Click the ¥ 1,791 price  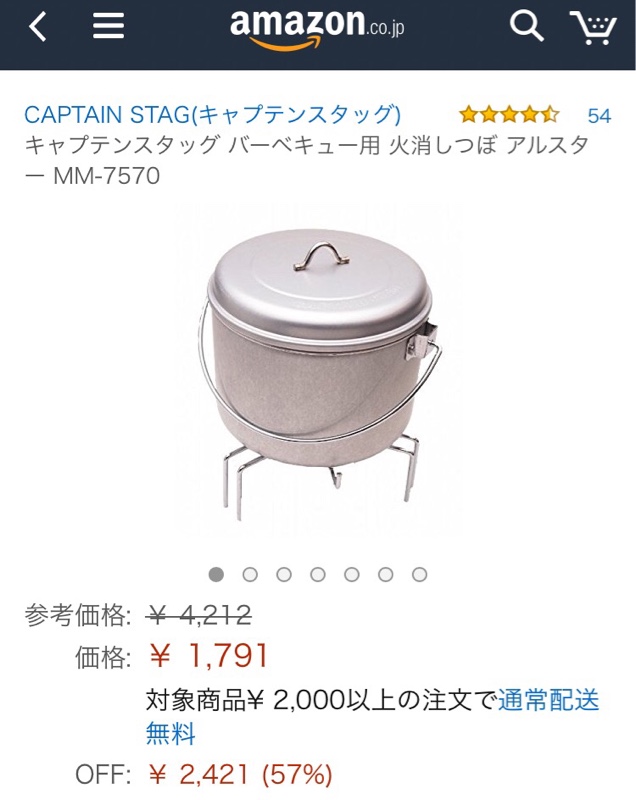tap(209, 656)
